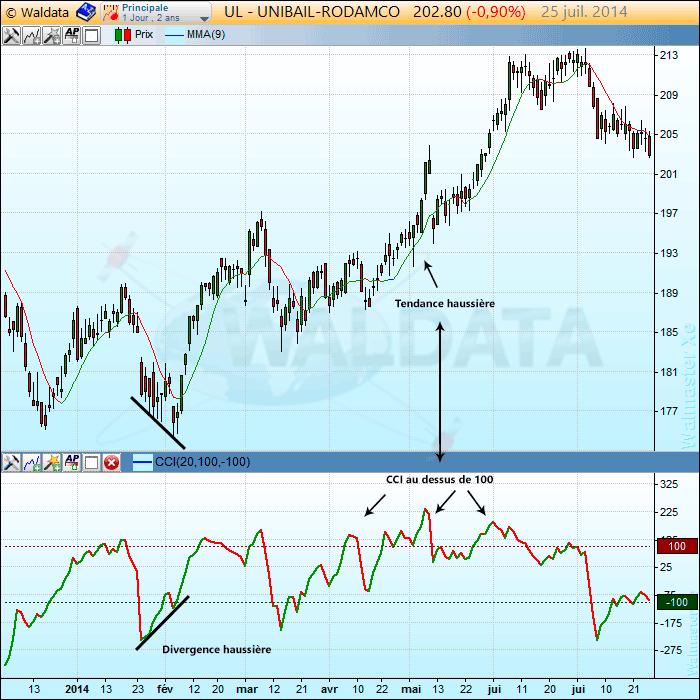Viewport: 700px width, 700px height.
Task: Open the settings tools icon in price panel
Action: pos(11,35)
